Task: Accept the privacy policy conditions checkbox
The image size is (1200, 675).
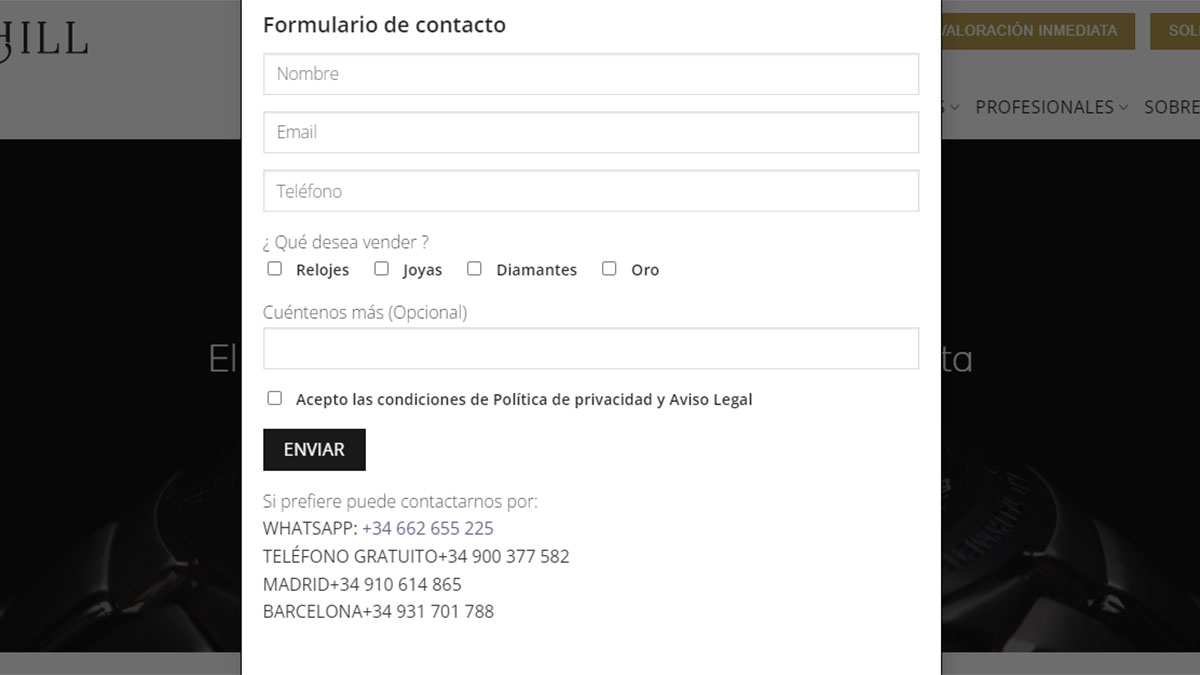Action: tap(275, 398)
